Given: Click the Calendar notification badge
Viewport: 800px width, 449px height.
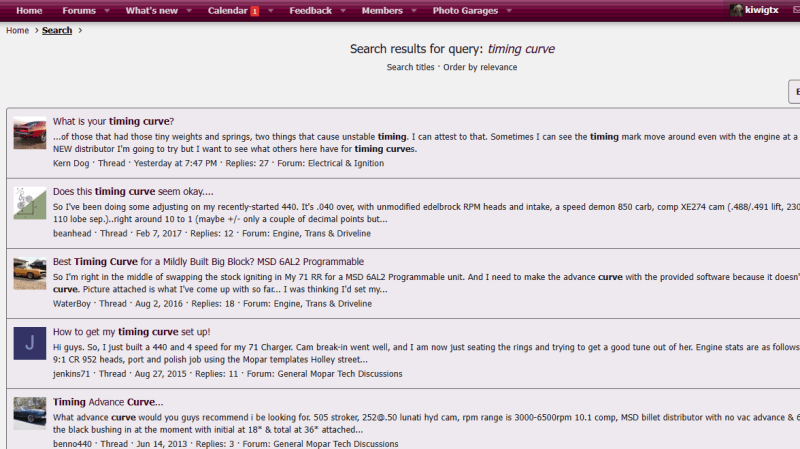Looking at the screenshot, I should [x=254, y=11].
